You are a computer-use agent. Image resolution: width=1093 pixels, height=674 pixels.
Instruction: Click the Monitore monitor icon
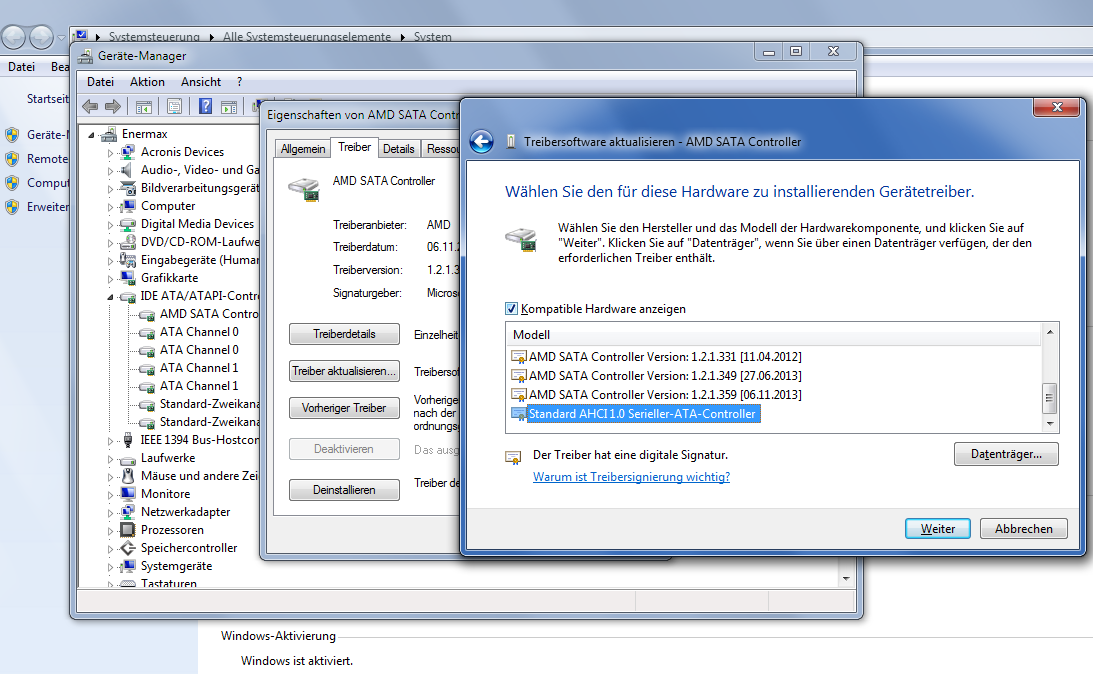pyautogui.click(x=128, y=493)
